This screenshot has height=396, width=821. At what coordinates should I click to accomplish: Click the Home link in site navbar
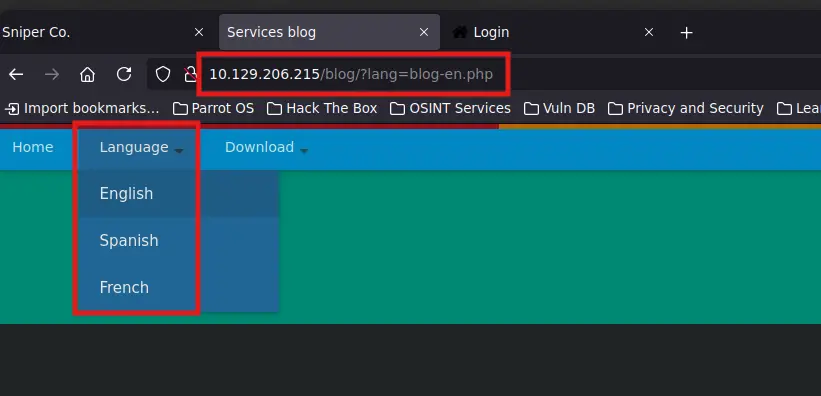[x=33, y=148]
